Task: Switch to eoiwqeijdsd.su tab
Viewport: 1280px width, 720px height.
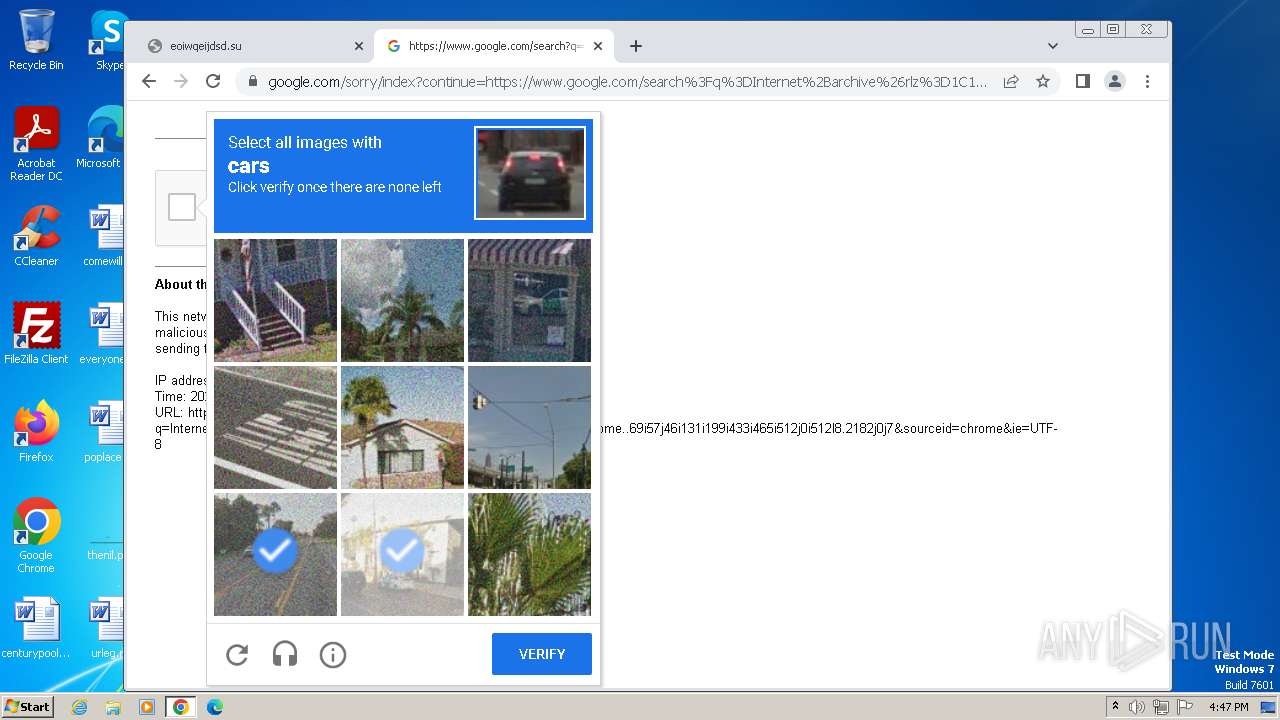Action: pos(252,46)
